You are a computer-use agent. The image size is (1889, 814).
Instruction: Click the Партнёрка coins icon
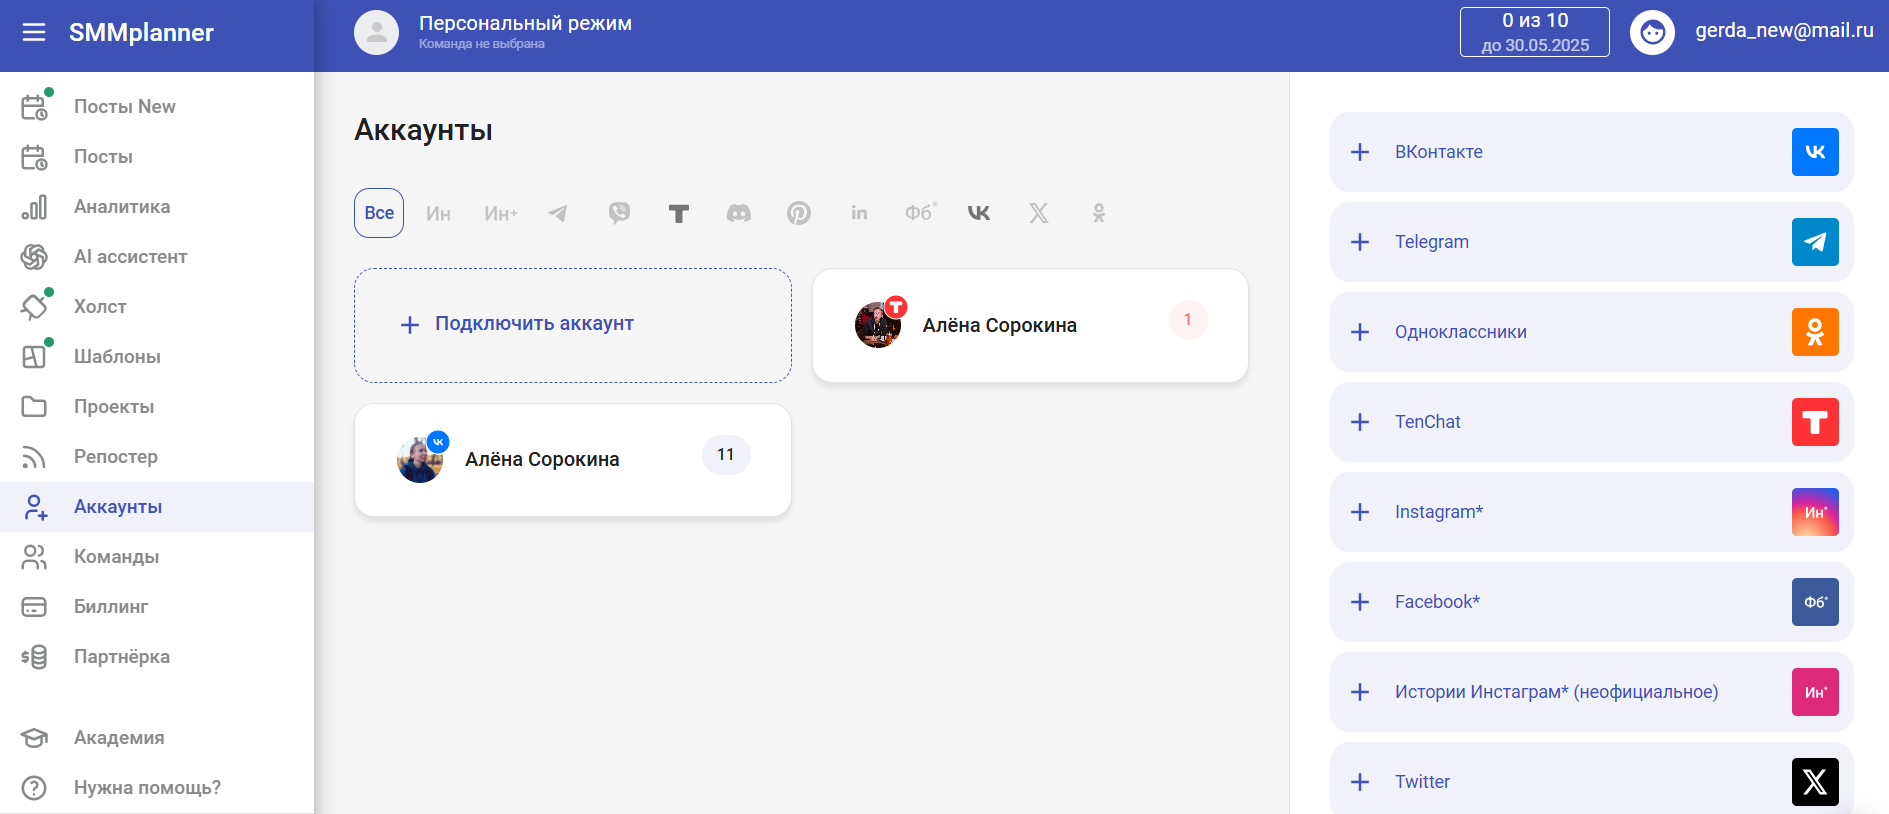(34, 657)
